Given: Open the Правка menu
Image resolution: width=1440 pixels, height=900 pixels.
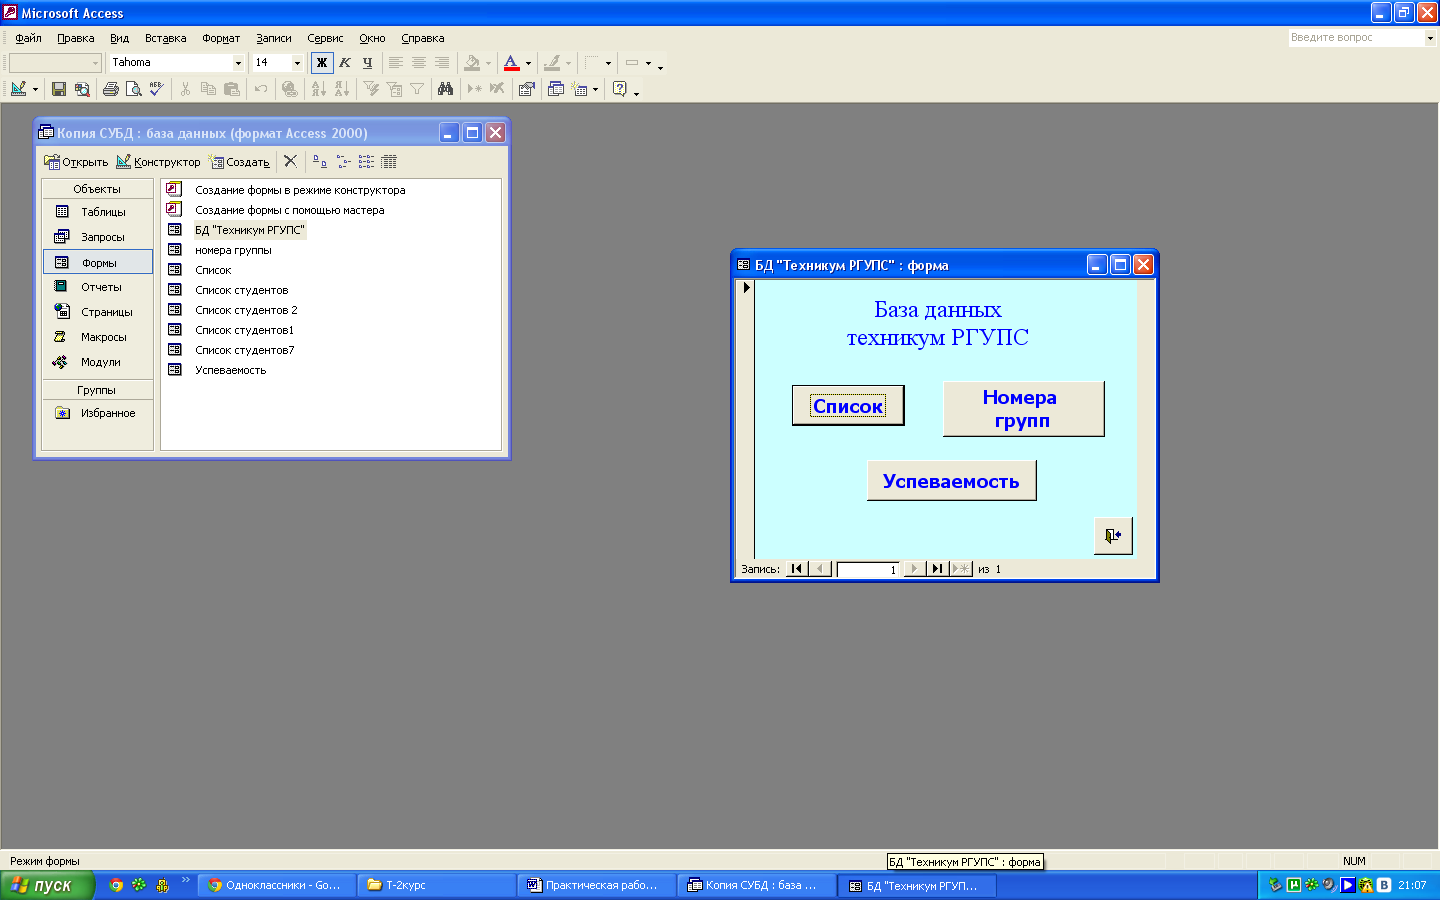Looking at the screenshot, I should coord(76,38).
